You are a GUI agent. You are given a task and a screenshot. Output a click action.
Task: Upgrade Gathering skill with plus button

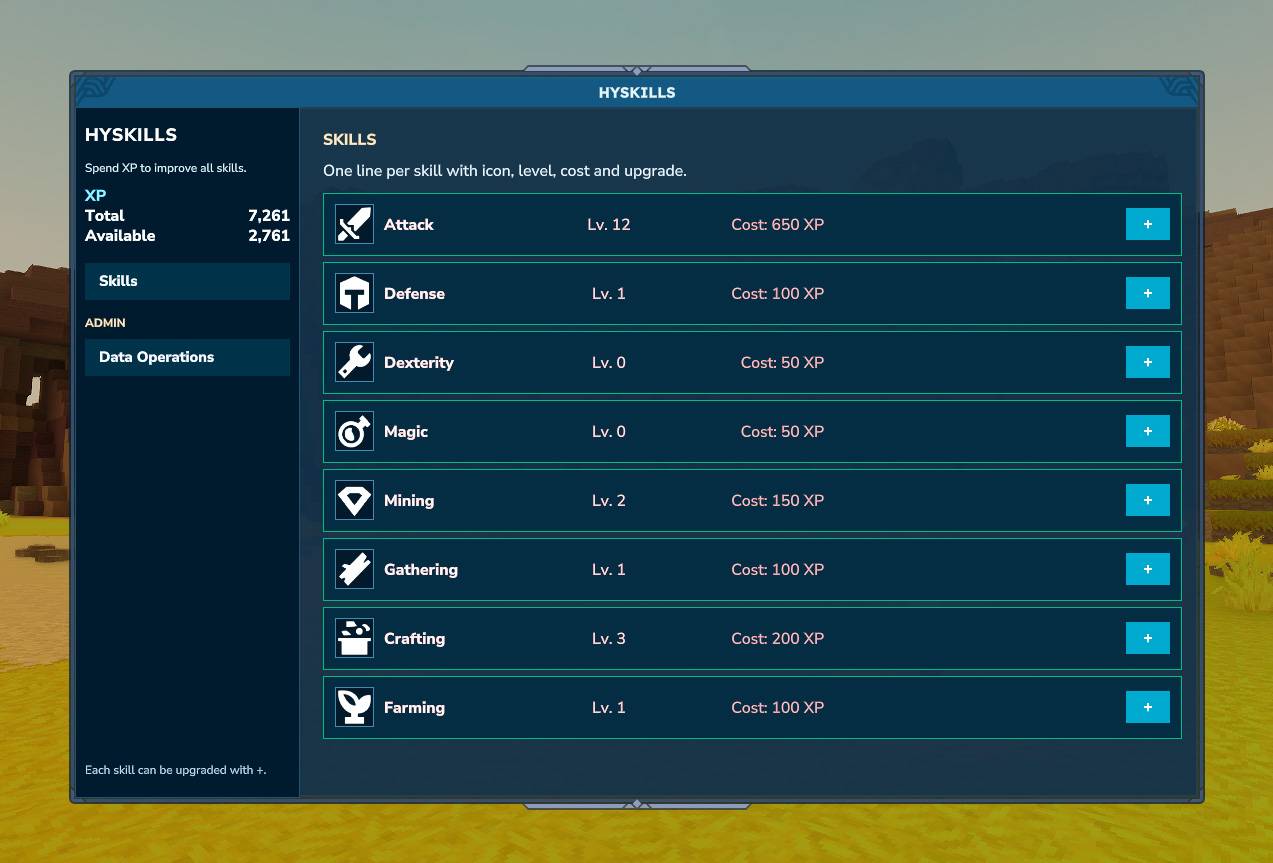click(1148, 570)
